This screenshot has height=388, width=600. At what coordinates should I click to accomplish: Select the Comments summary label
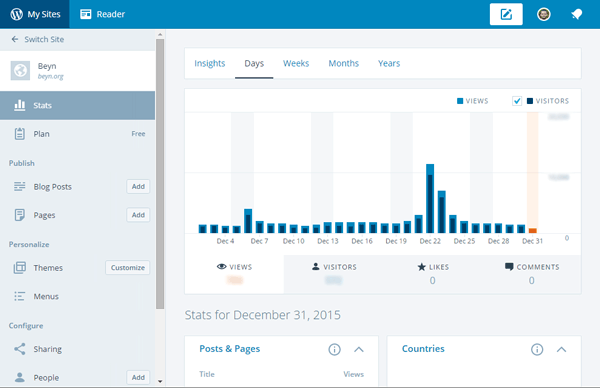(538, 267)
